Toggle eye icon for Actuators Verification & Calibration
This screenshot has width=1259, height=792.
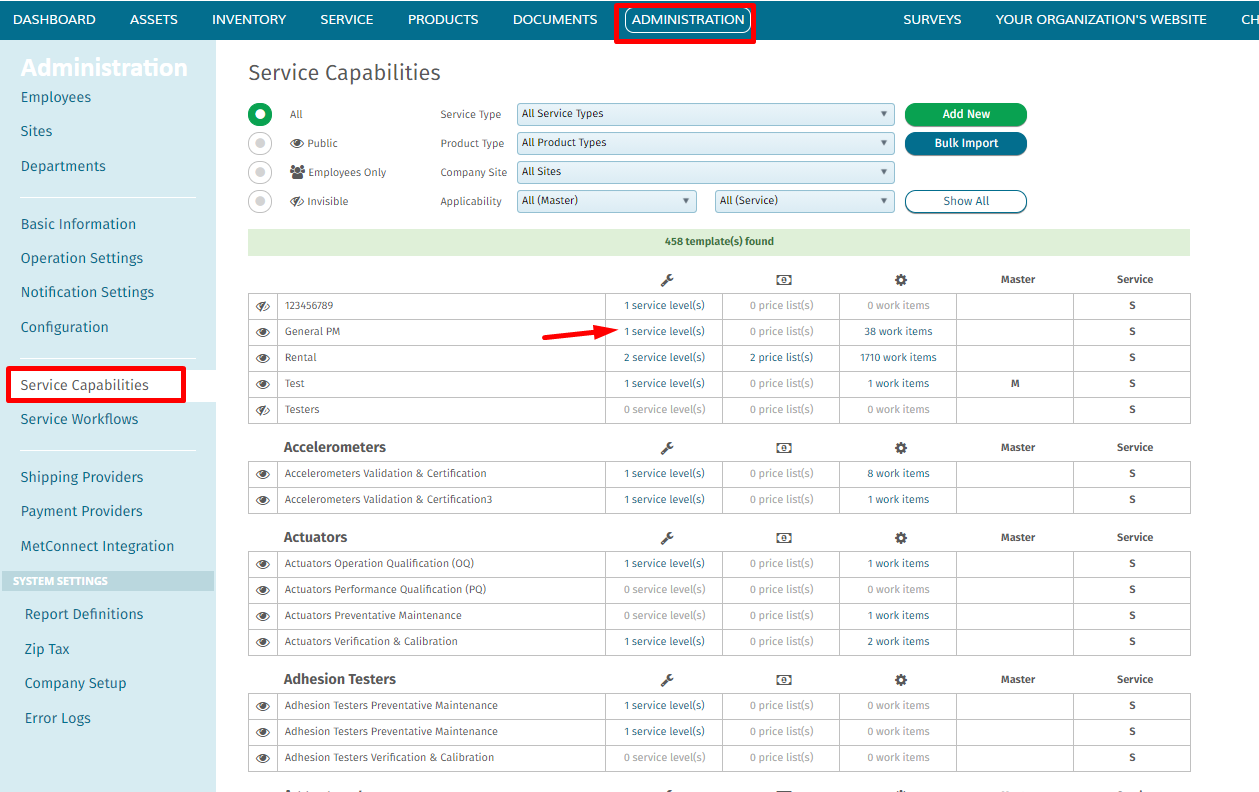[263, 642]
